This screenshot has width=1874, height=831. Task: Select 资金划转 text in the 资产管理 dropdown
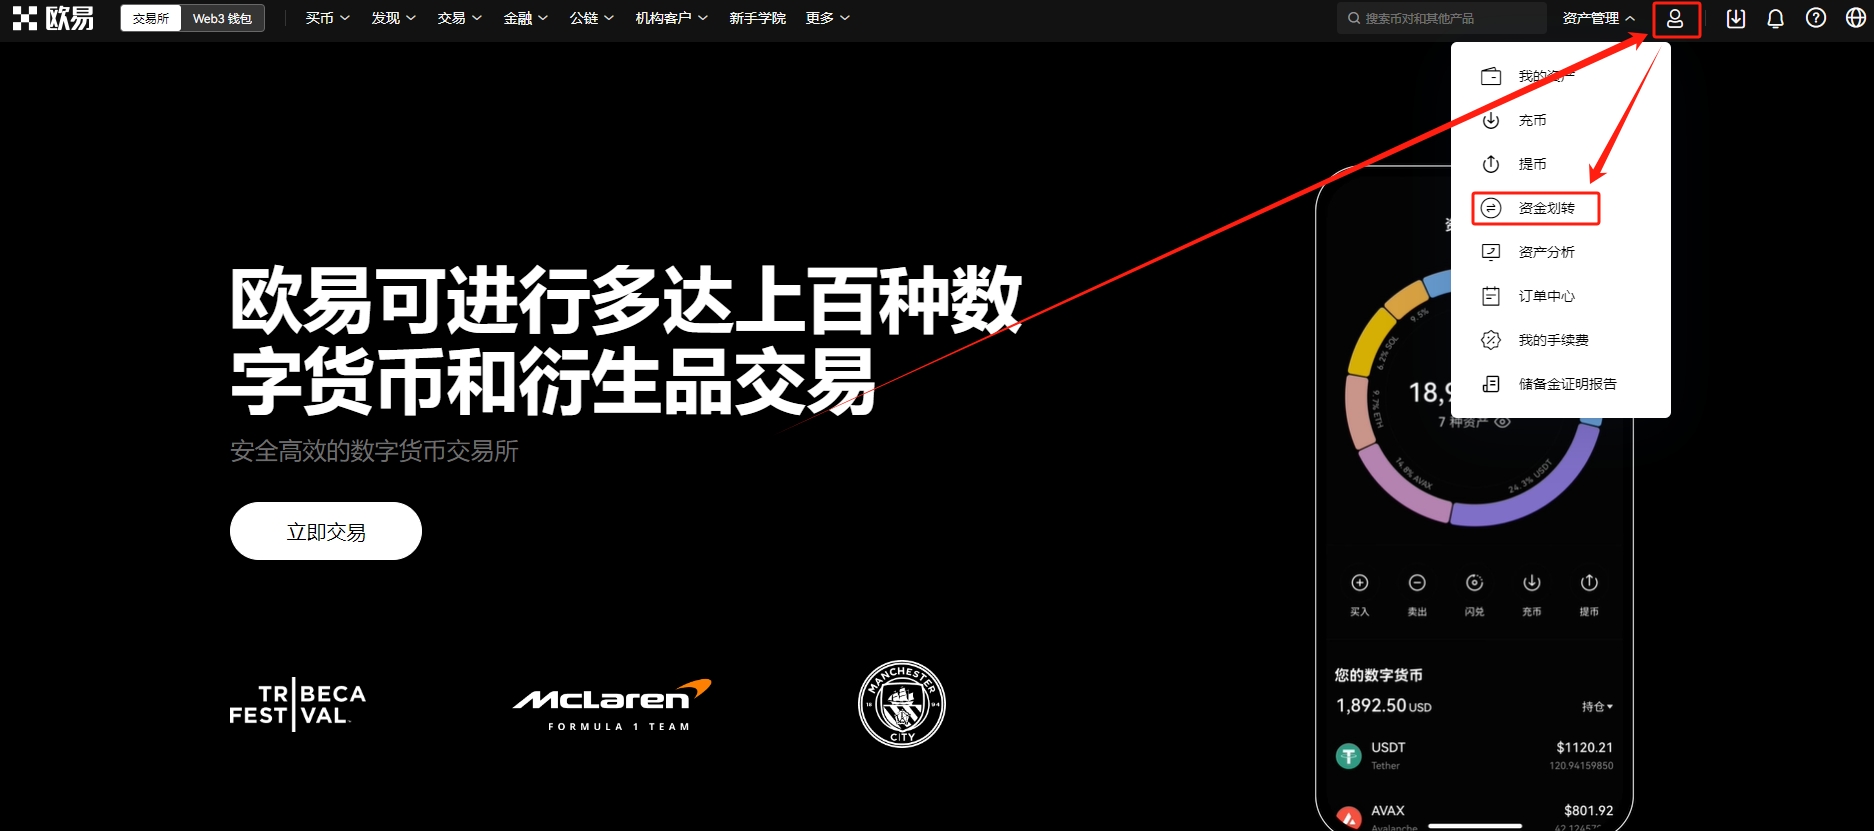(1546, 208)
